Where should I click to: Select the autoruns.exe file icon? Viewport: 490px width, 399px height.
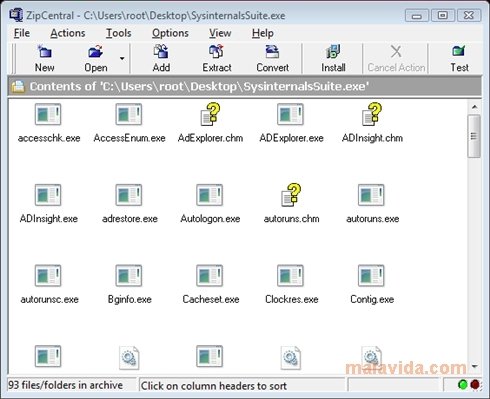tap(371, 195)
